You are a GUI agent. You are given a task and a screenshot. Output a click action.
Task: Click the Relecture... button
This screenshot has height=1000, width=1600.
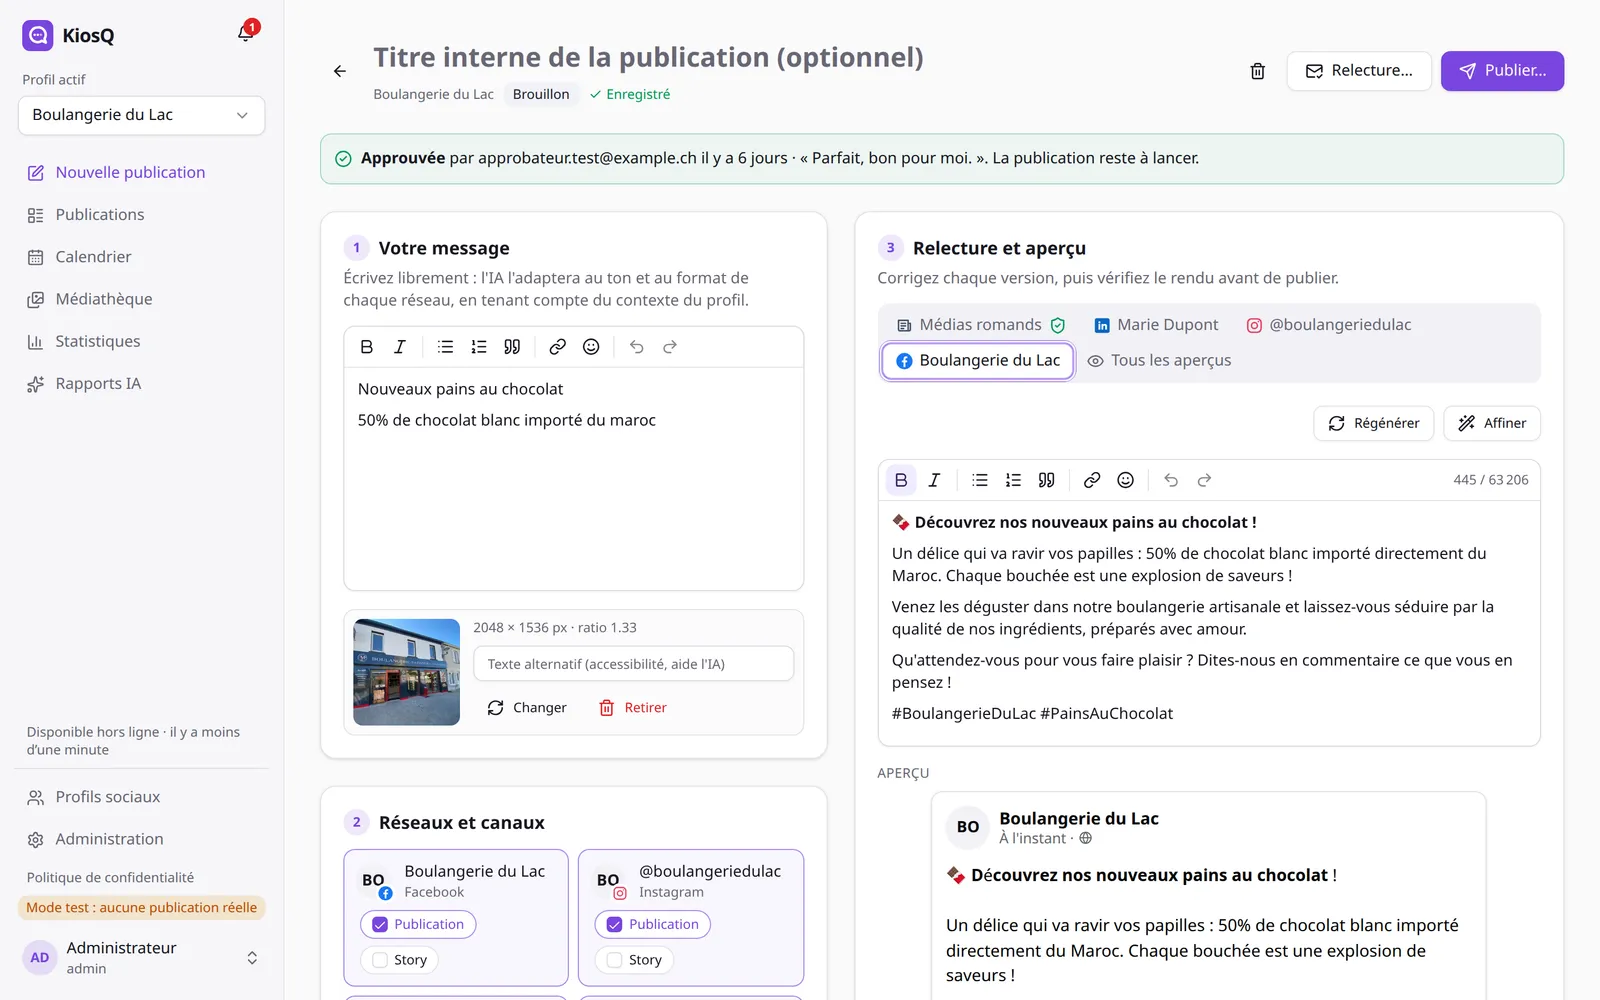[1359, 71]
